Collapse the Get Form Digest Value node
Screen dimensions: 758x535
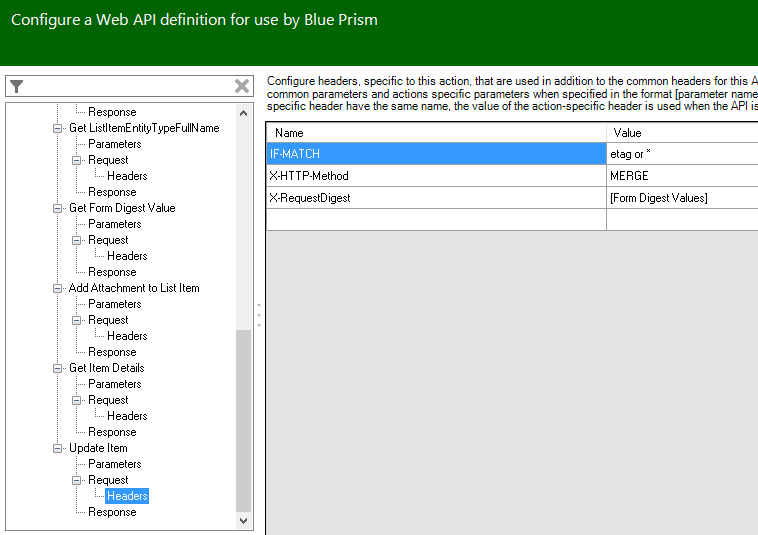pyautogui.click(x=57, y=208)
